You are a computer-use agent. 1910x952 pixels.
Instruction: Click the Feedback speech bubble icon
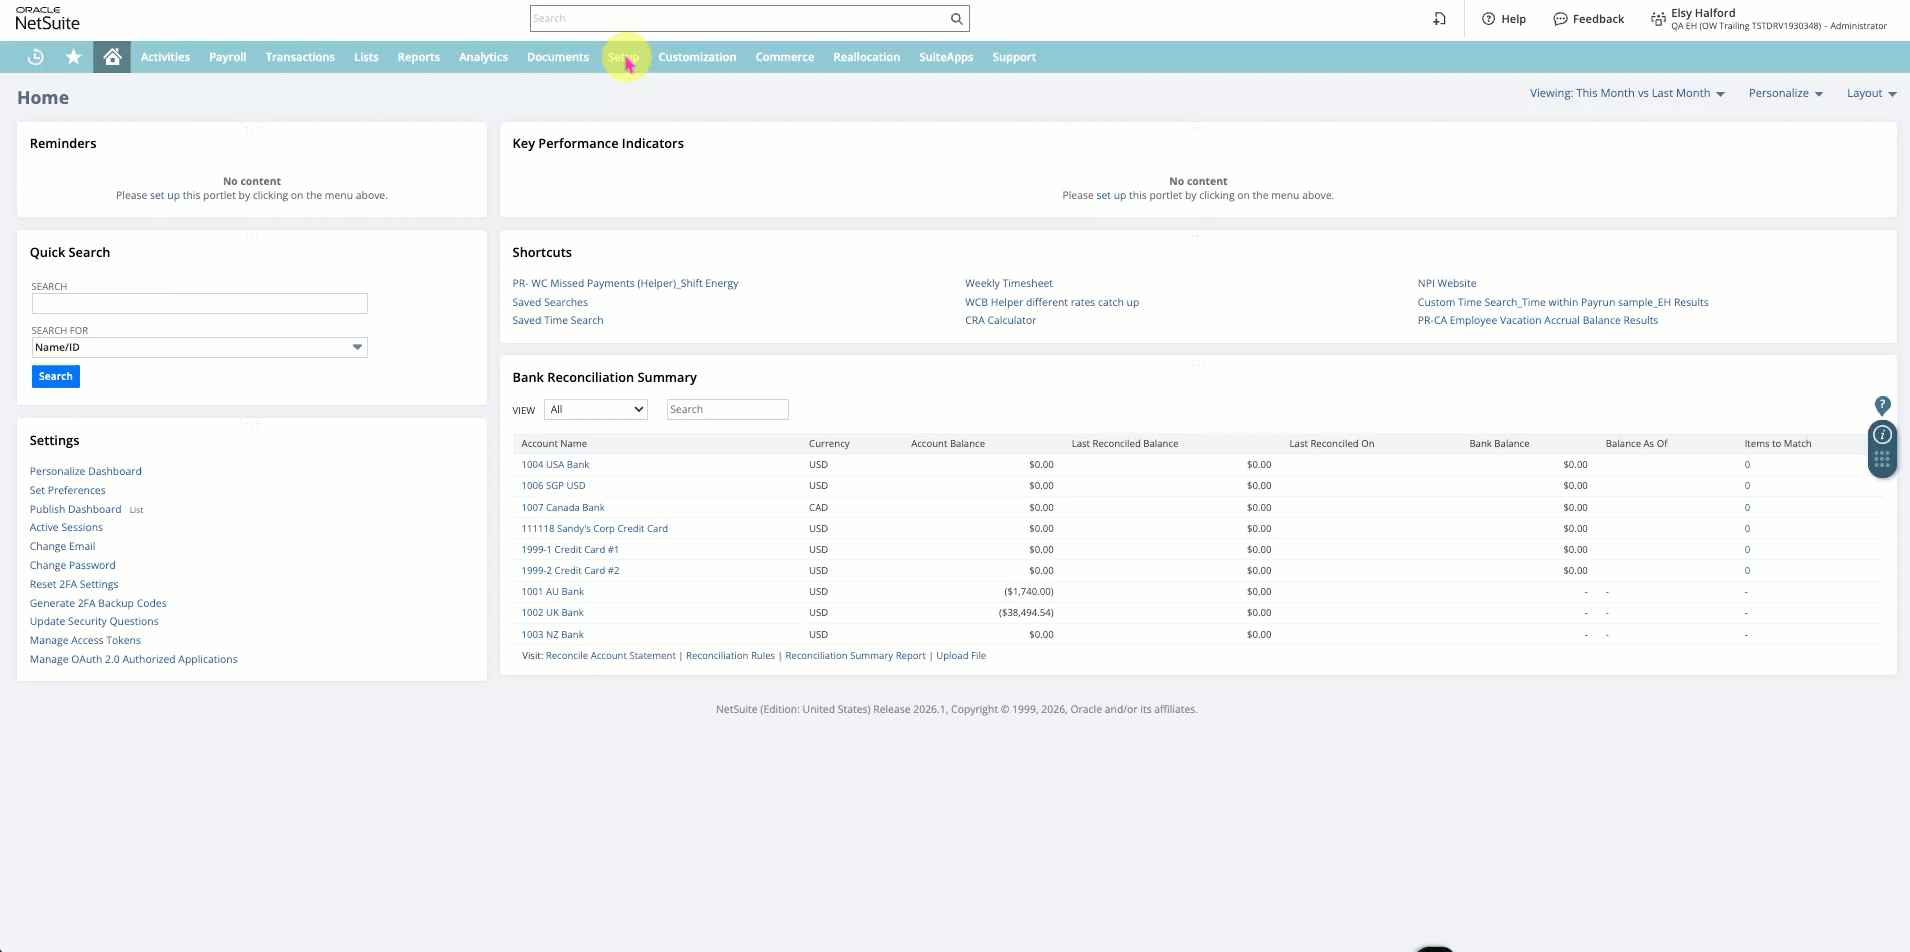pos(1560,18)
